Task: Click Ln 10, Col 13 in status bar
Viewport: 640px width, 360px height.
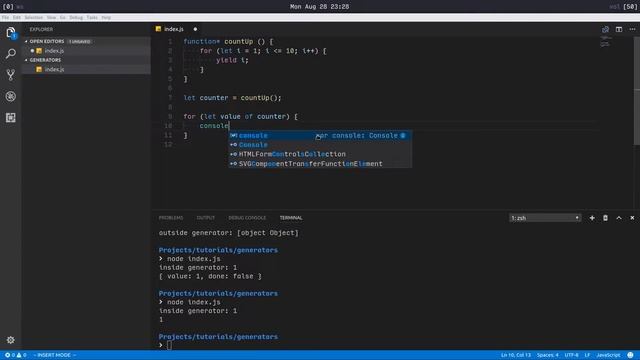Action: point(516,355)
